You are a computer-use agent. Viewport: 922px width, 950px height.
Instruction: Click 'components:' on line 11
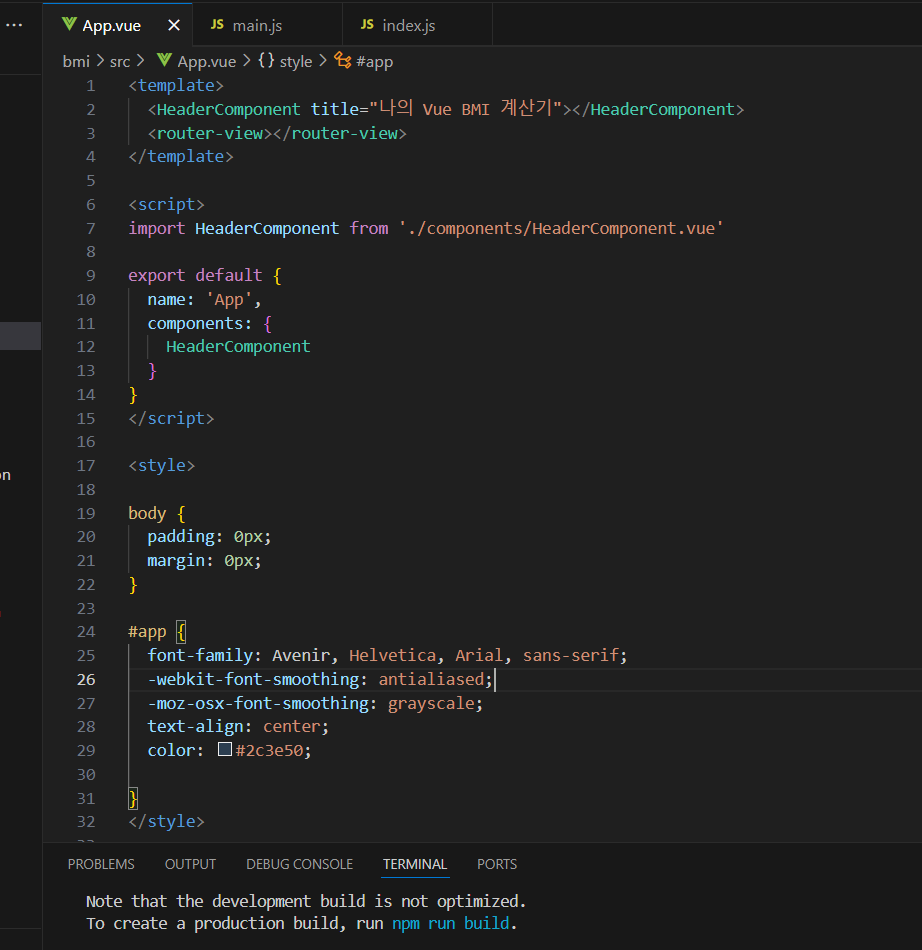[199, 324]
